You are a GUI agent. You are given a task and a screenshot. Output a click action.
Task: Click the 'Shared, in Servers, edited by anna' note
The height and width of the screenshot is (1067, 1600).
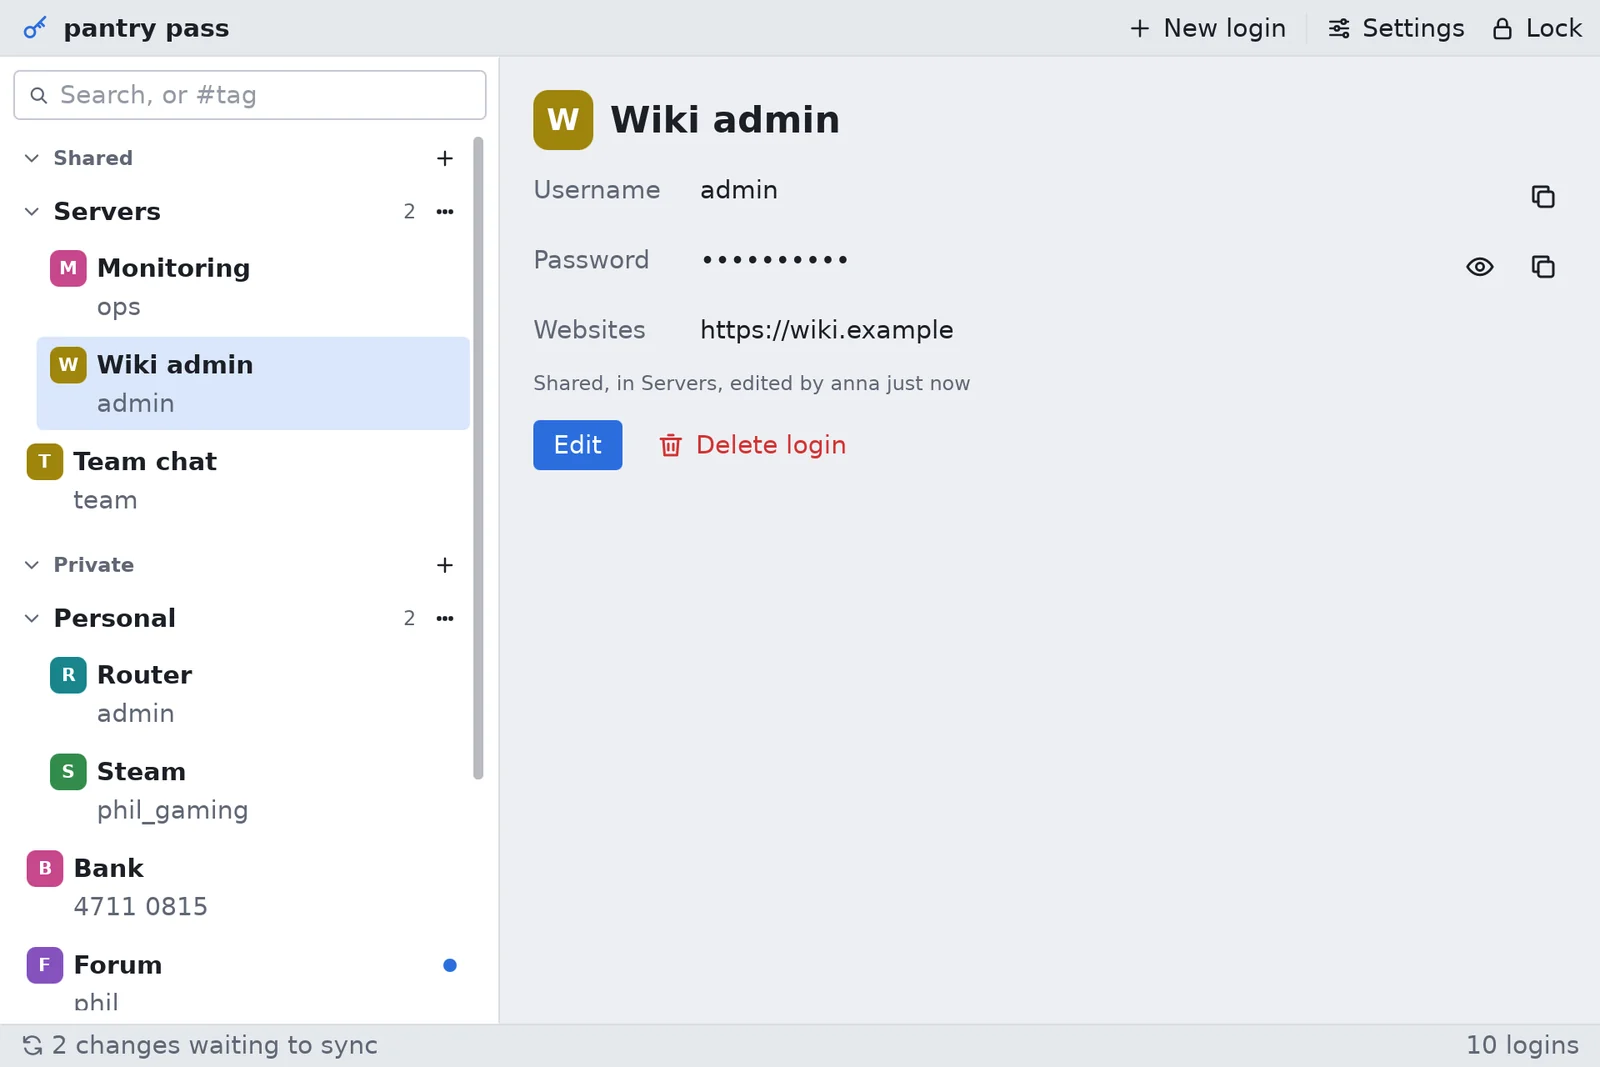[x=752, y=384]
